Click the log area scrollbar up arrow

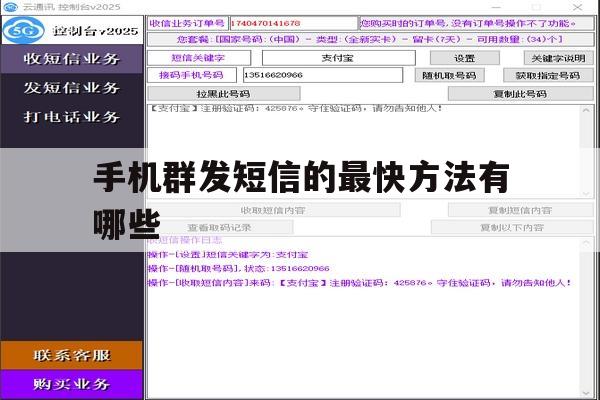tap(586, 243)
